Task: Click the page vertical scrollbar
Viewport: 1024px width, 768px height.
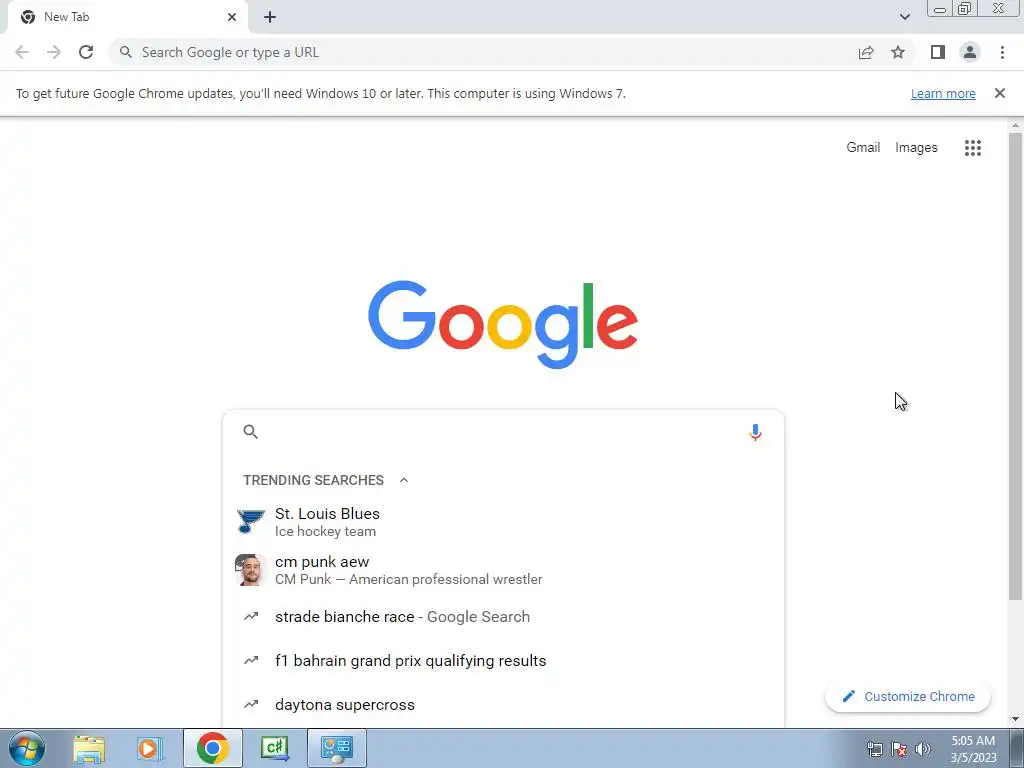Action: tap(1015, 366)
